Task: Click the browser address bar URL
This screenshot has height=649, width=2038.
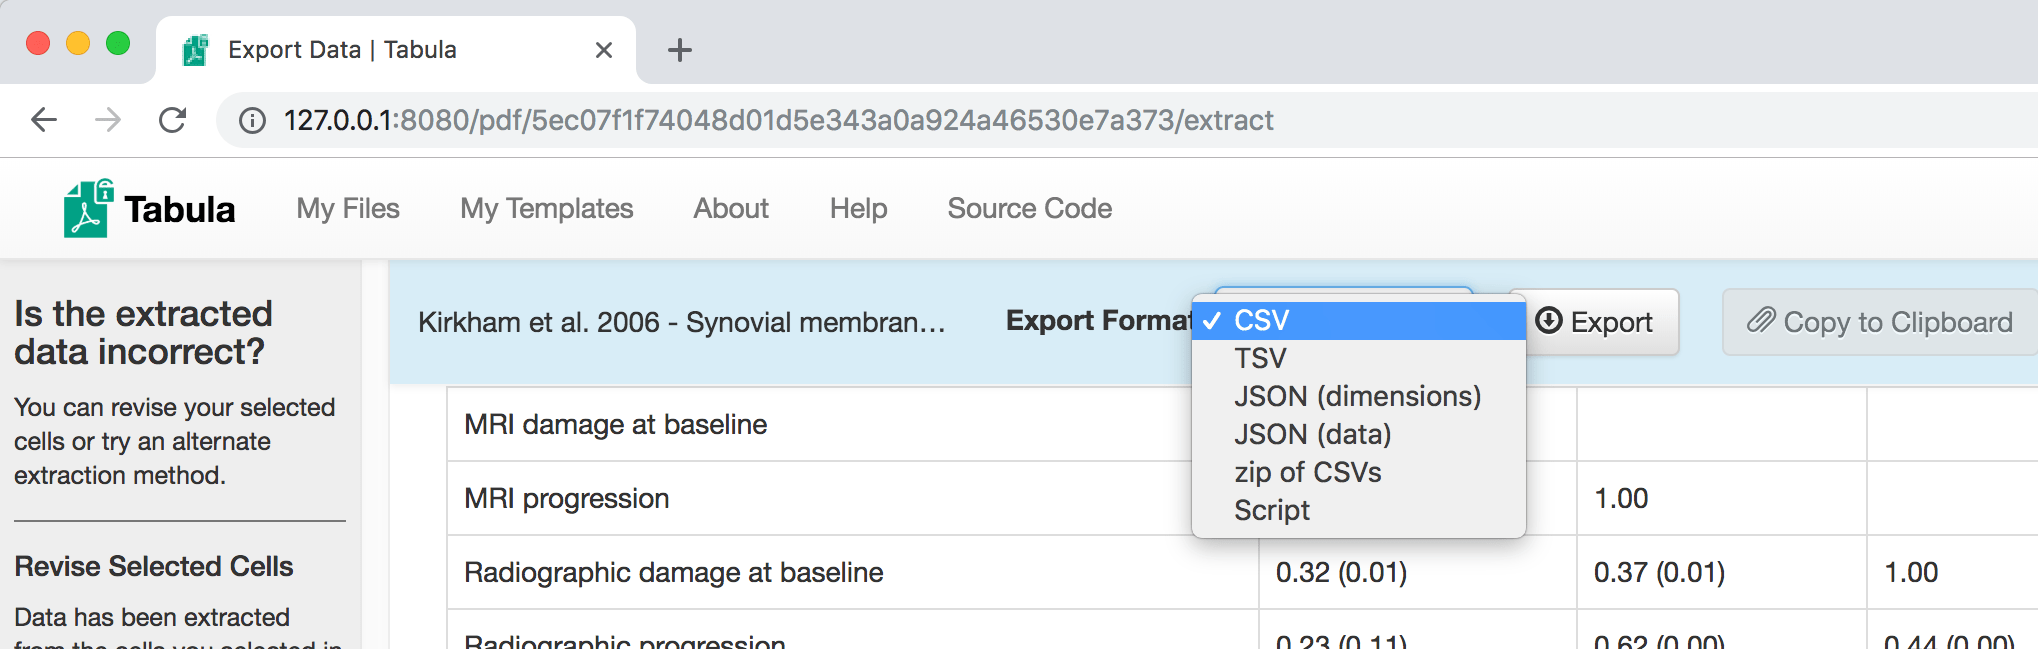Action: click(x=778, y=121)
